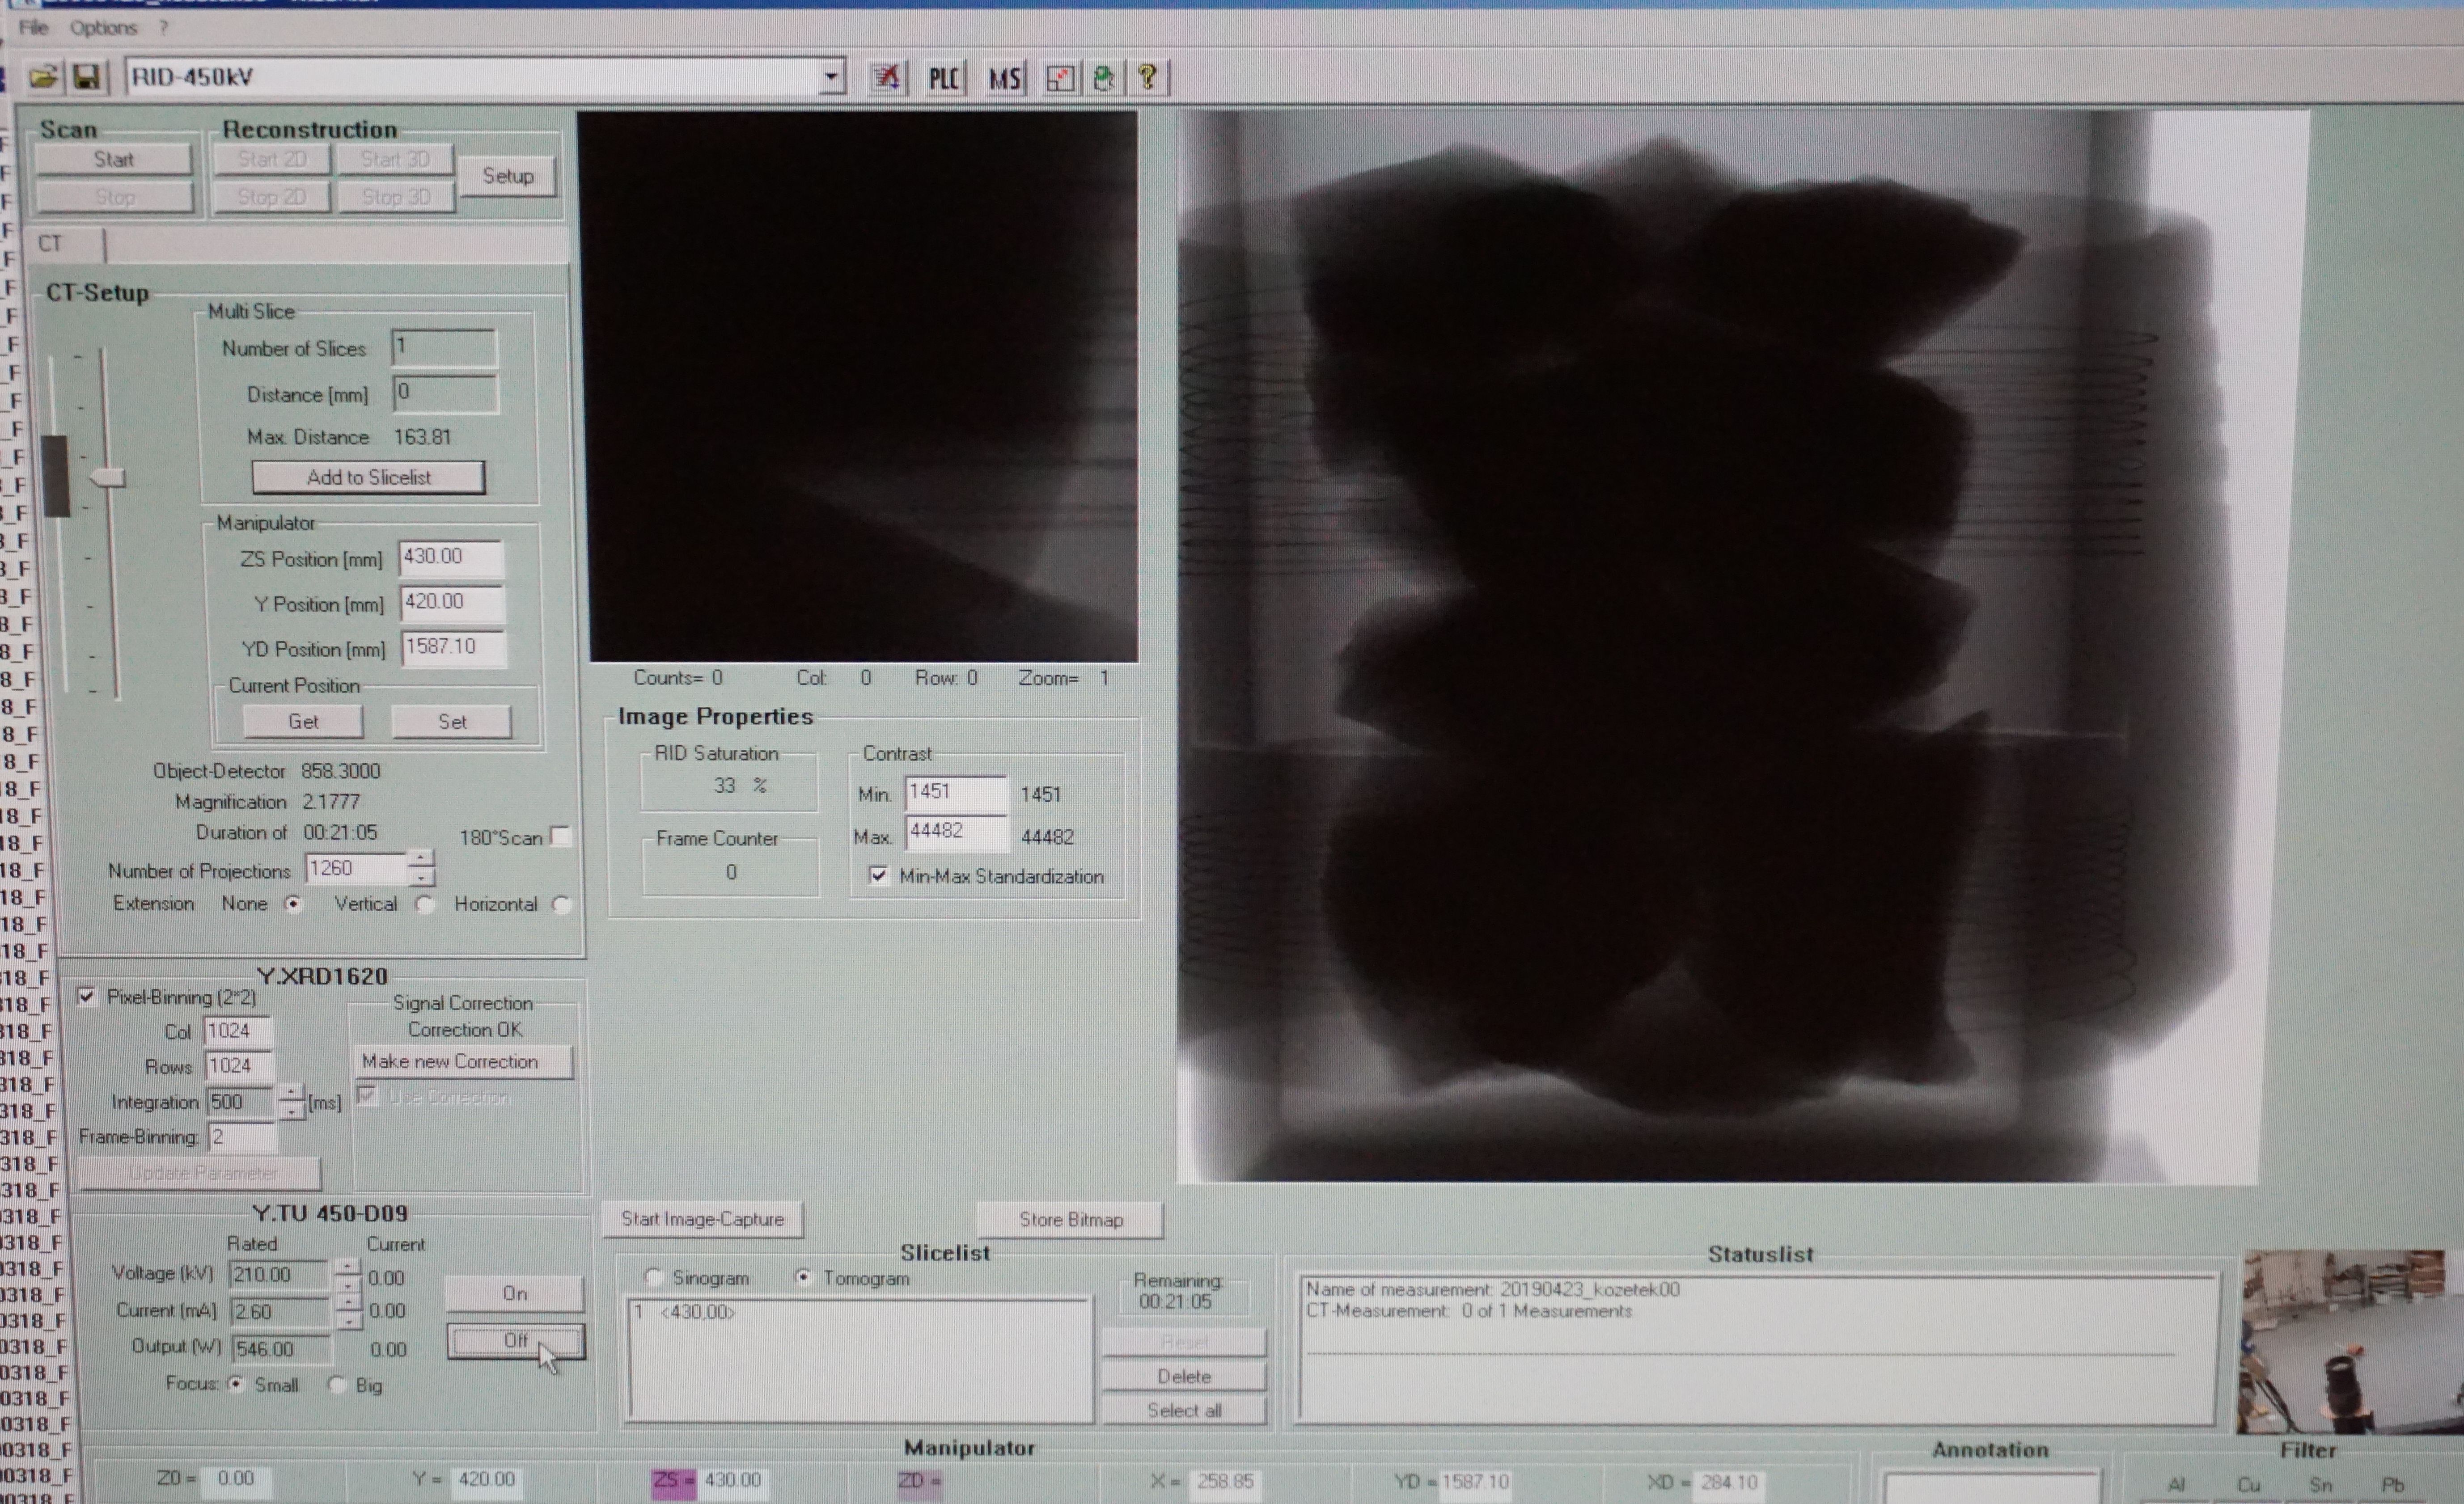Click Rows input field showing 1024
The height and width of the screenshot is (1504, 2464).
pos(239,1066)
